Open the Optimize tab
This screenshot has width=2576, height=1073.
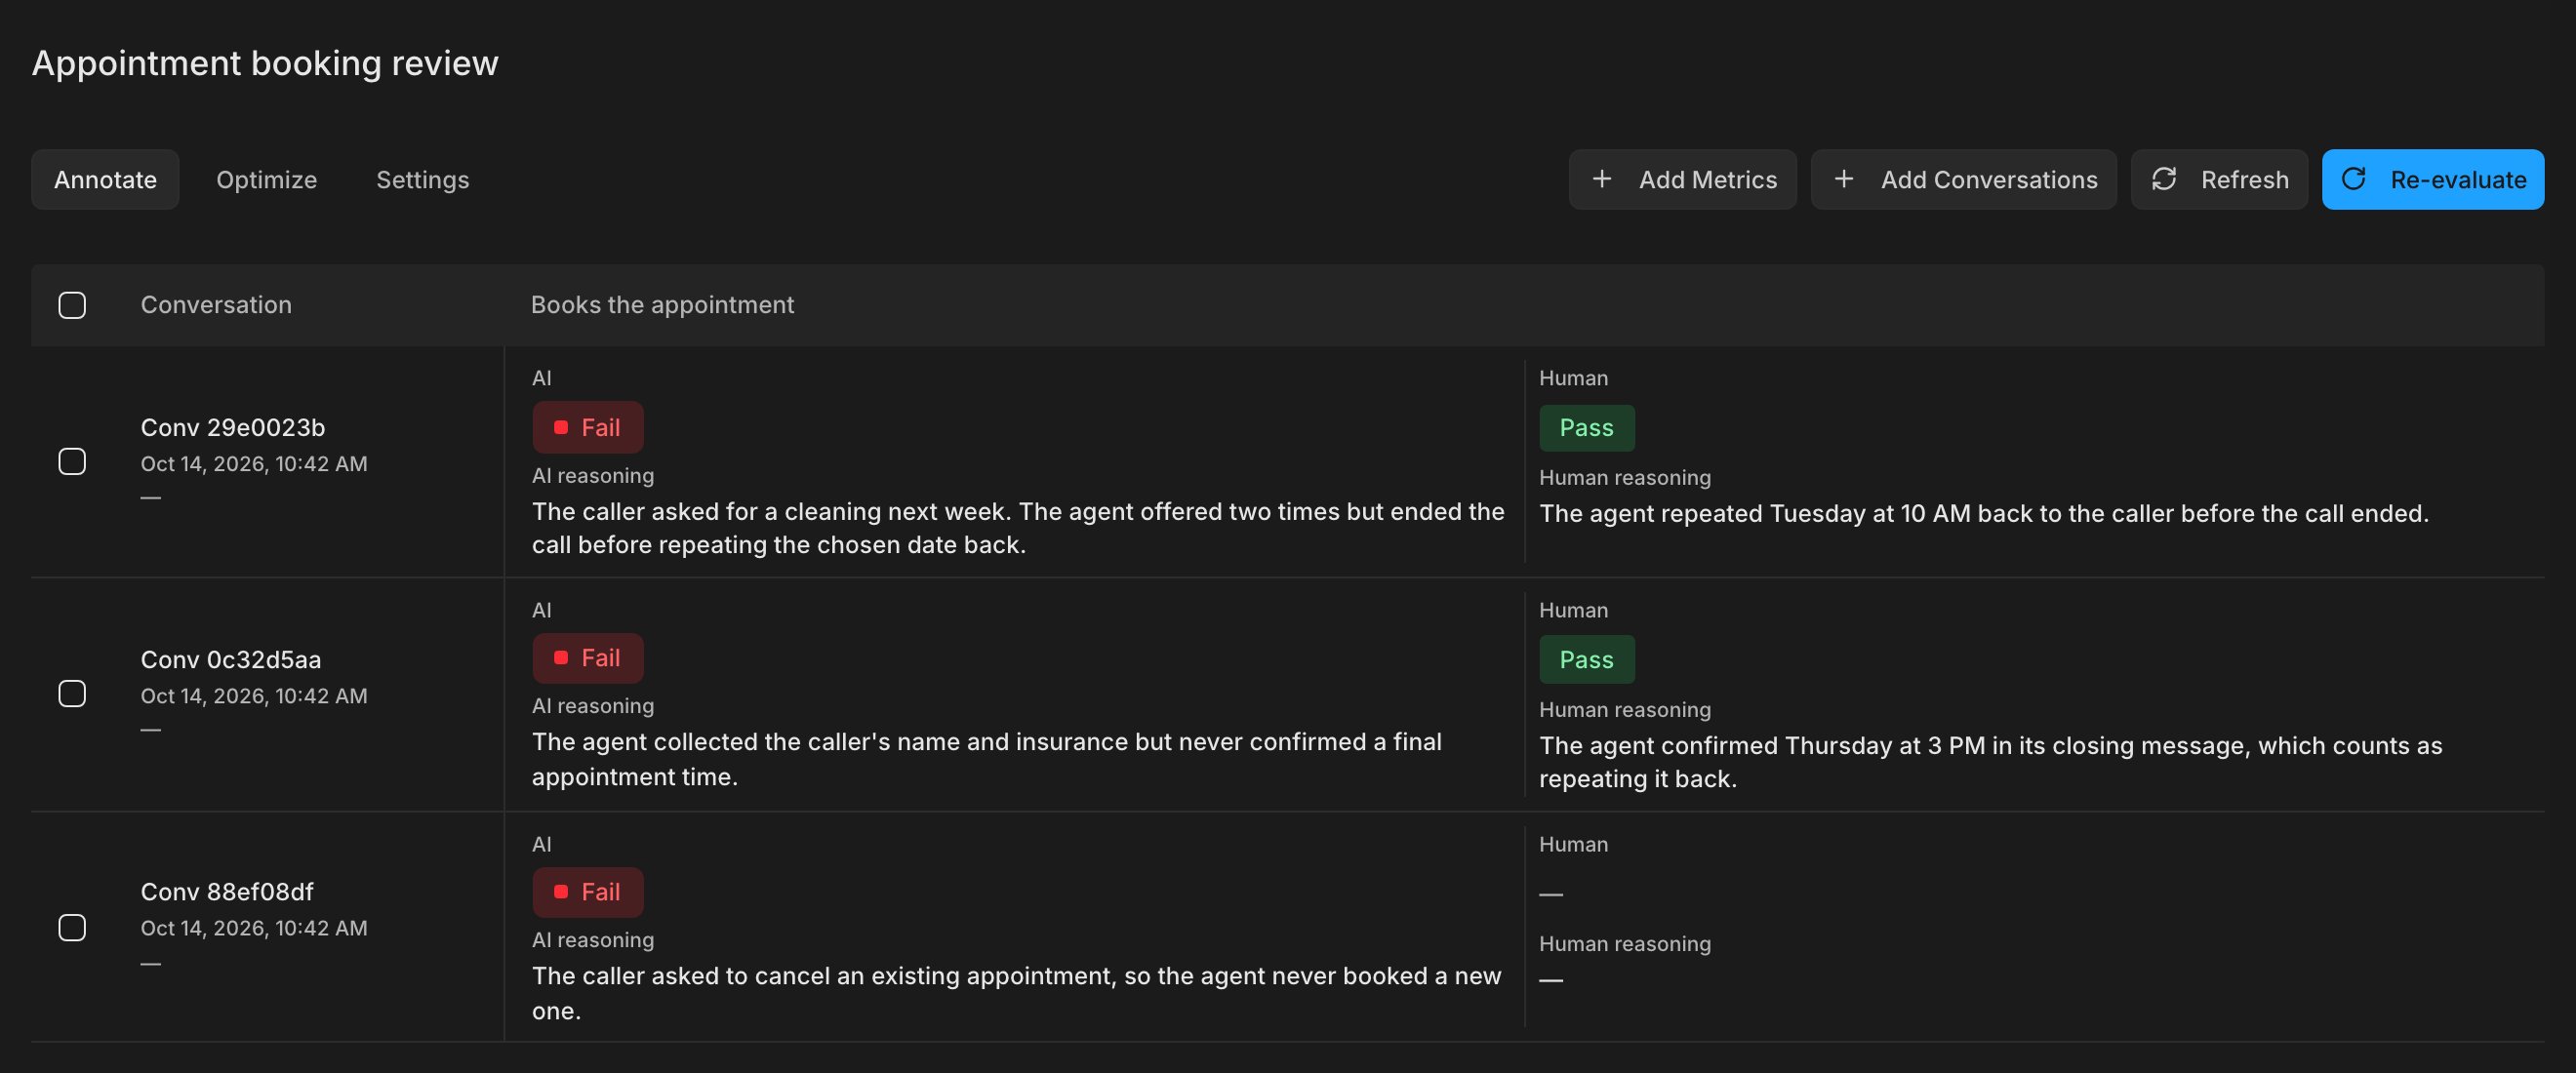click(266, 179)
